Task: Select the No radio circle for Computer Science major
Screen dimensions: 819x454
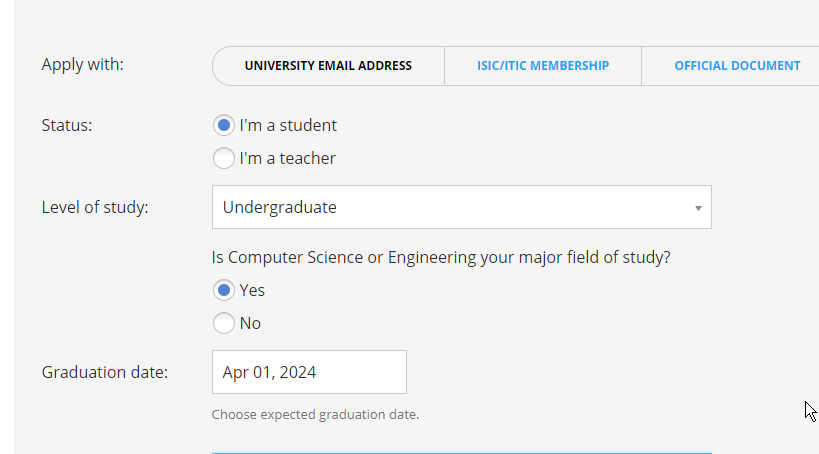Action: tap(224, 323)
